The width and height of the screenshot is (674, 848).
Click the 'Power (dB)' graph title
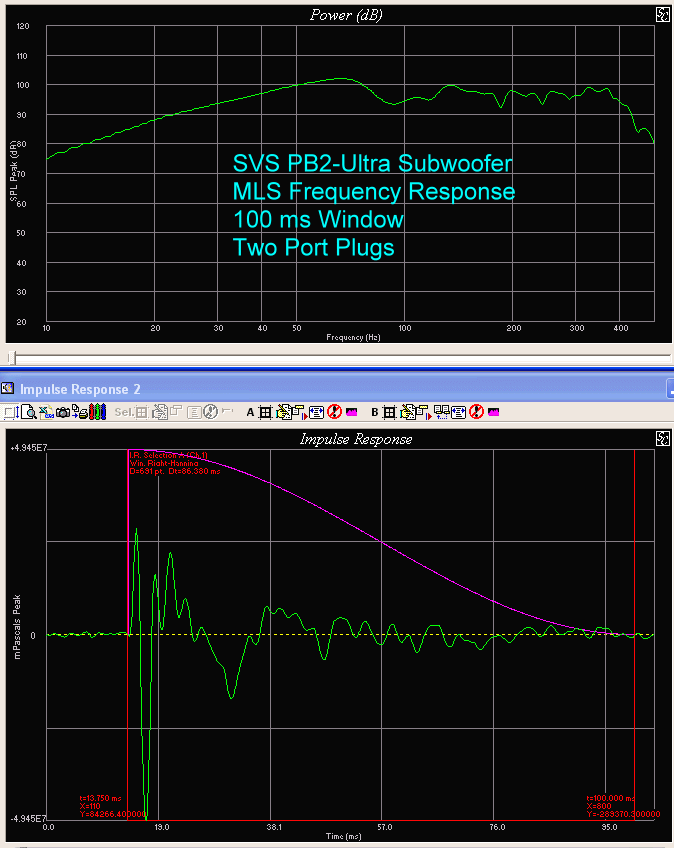(346, 15)
